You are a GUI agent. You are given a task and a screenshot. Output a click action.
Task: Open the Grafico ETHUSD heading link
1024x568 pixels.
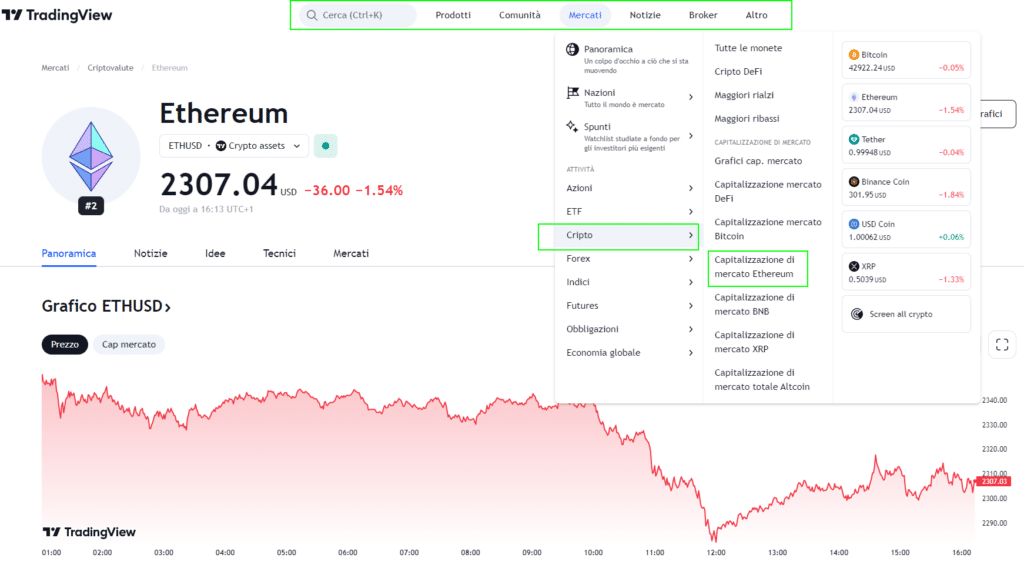click(x=106, y=306)
